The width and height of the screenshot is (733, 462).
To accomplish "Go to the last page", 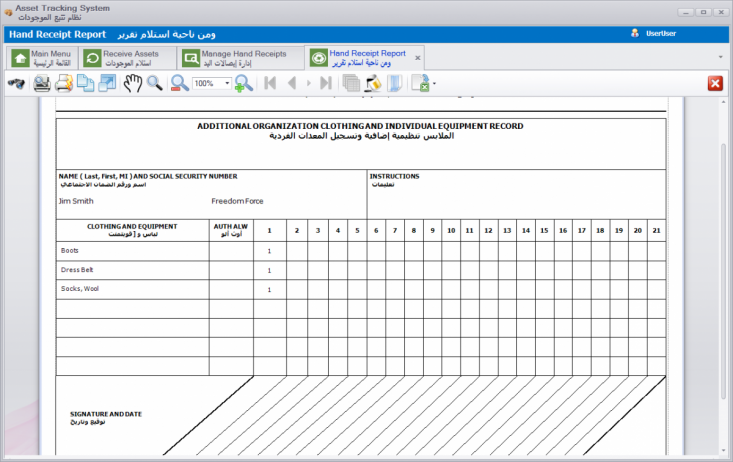I will [326, 83].
